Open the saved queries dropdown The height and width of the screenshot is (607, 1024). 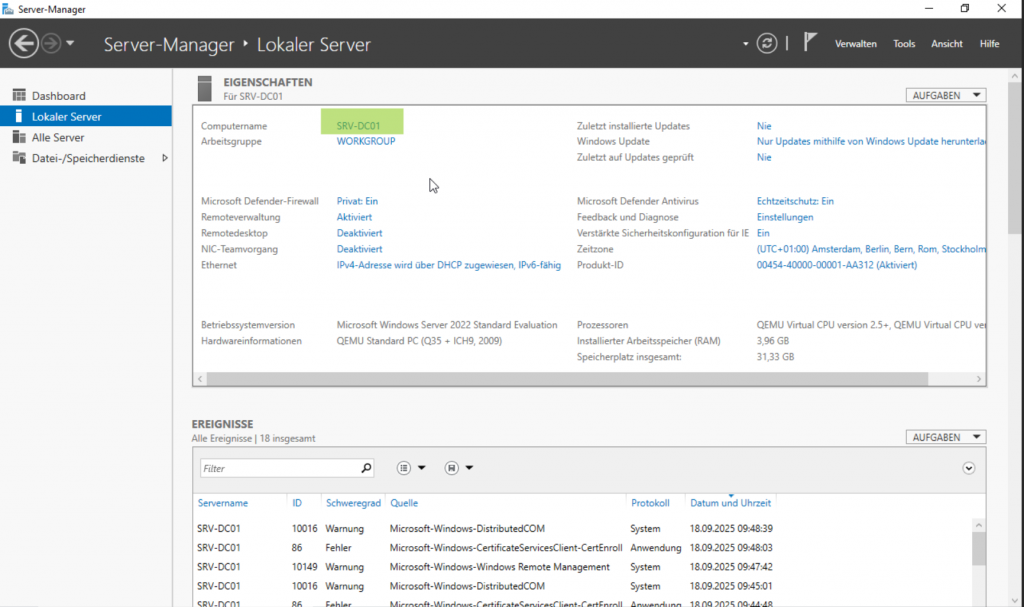pos(459,468)
